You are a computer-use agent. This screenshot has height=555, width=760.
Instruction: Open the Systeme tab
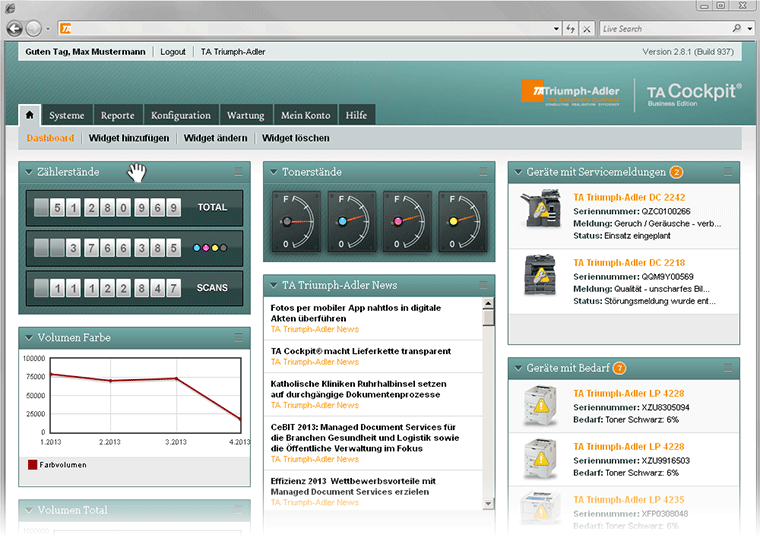click(66, 115)
